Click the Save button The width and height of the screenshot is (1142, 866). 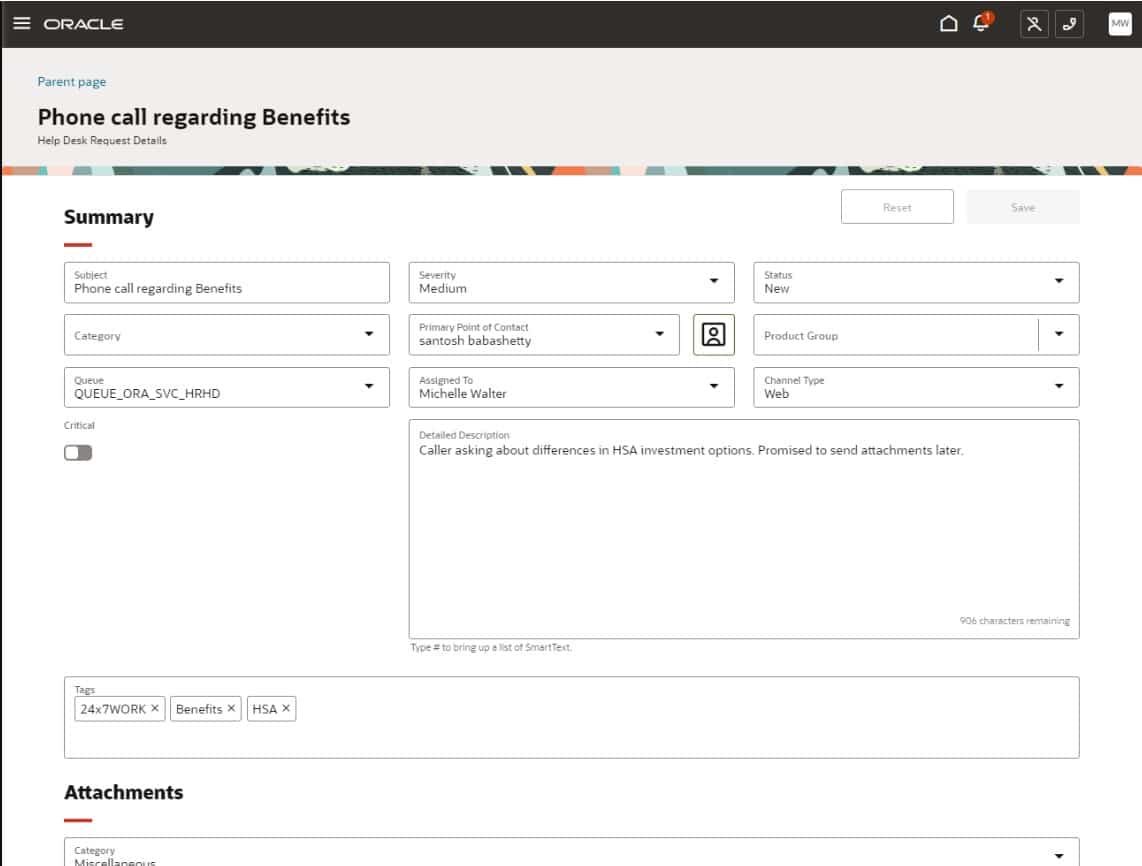pos(1023,207)
